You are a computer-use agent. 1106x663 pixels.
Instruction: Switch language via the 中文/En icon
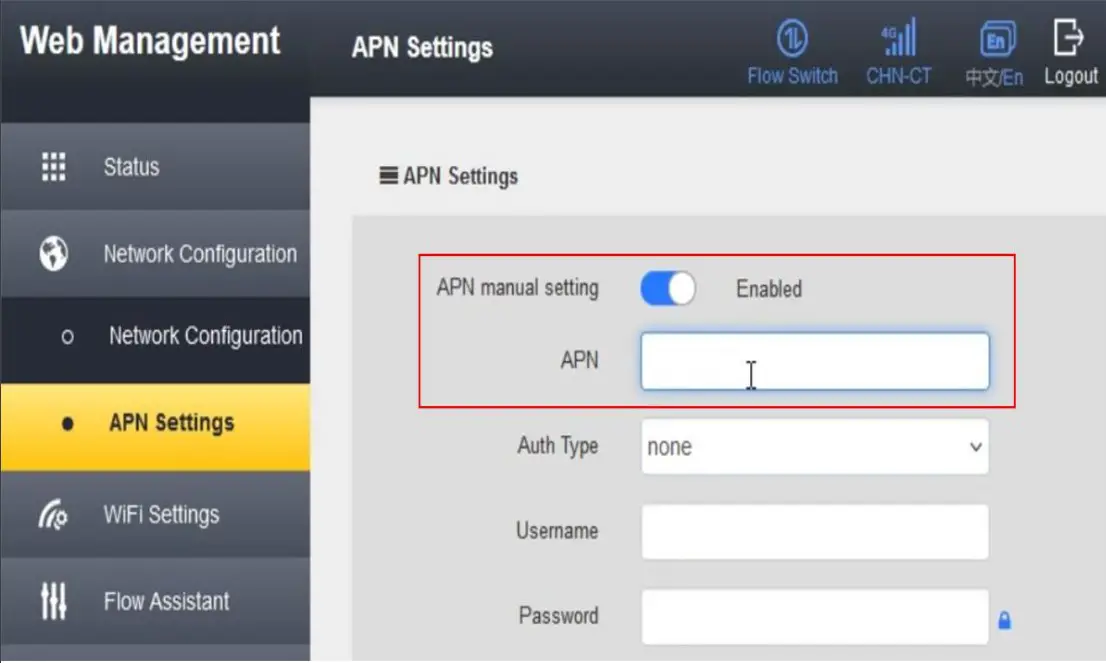coord(997,39)
